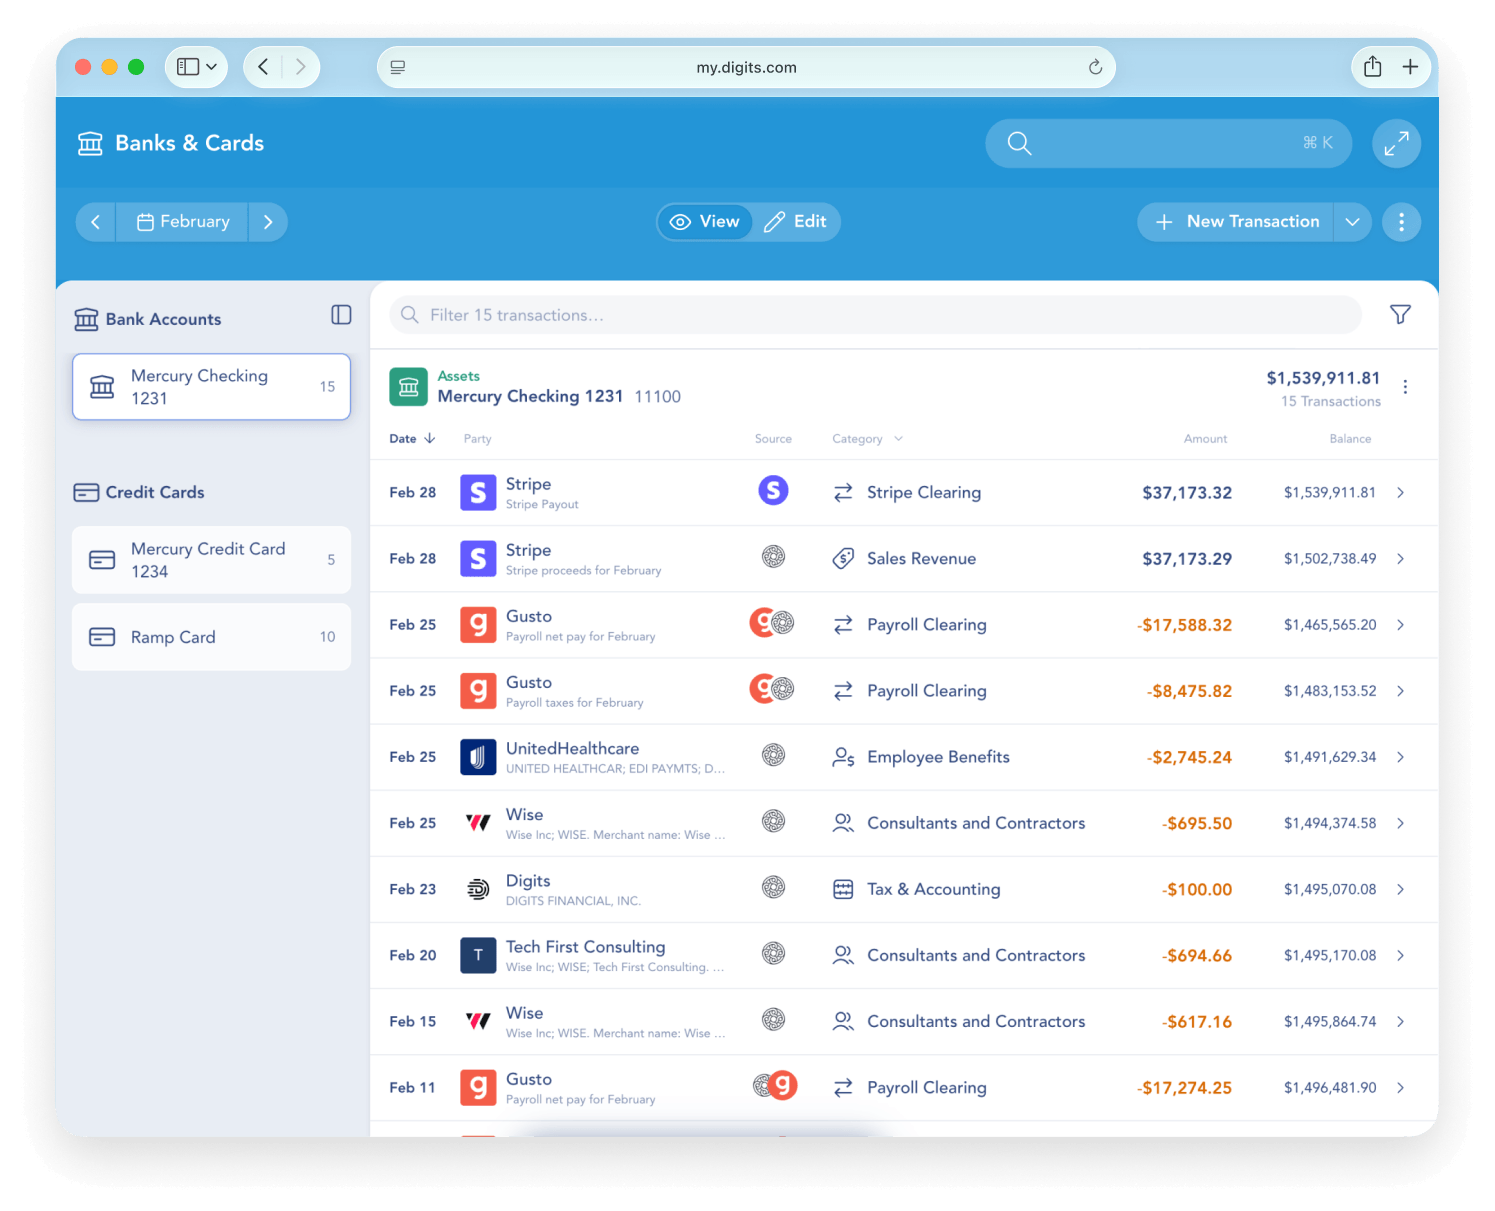The width and height of the screenshot is (1495, 1211).
Task: Switch to Edit mode
Action: 796,222
